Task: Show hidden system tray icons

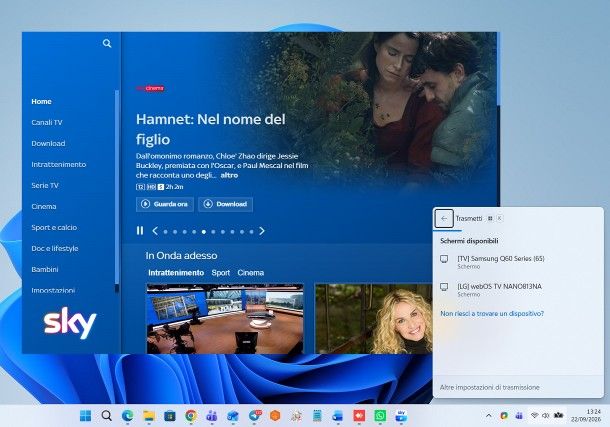Action: pyautogui.click(x=489, y=416)
